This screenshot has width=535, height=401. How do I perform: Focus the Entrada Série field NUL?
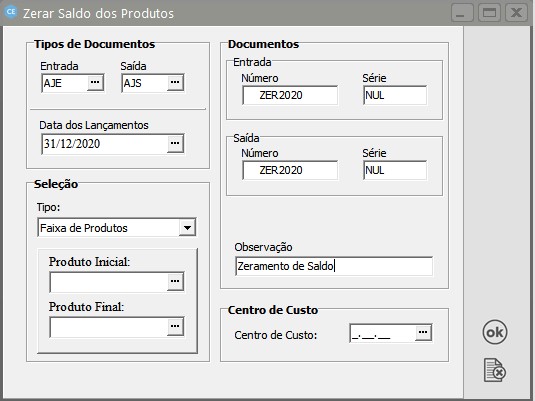tap(395, 95)
